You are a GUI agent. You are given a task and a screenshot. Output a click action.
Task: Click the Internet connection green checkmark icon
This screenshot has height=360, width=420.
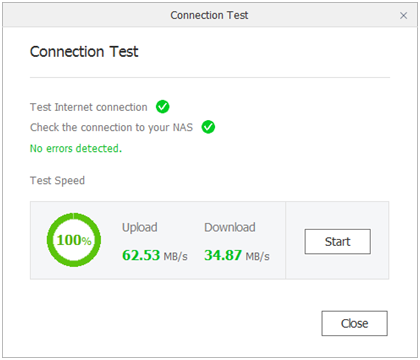[163, 107]
